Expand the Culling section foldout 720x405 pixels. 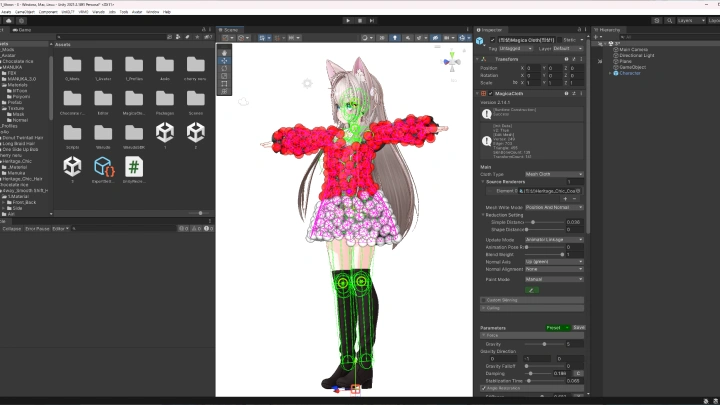click(x=484, y=308)
